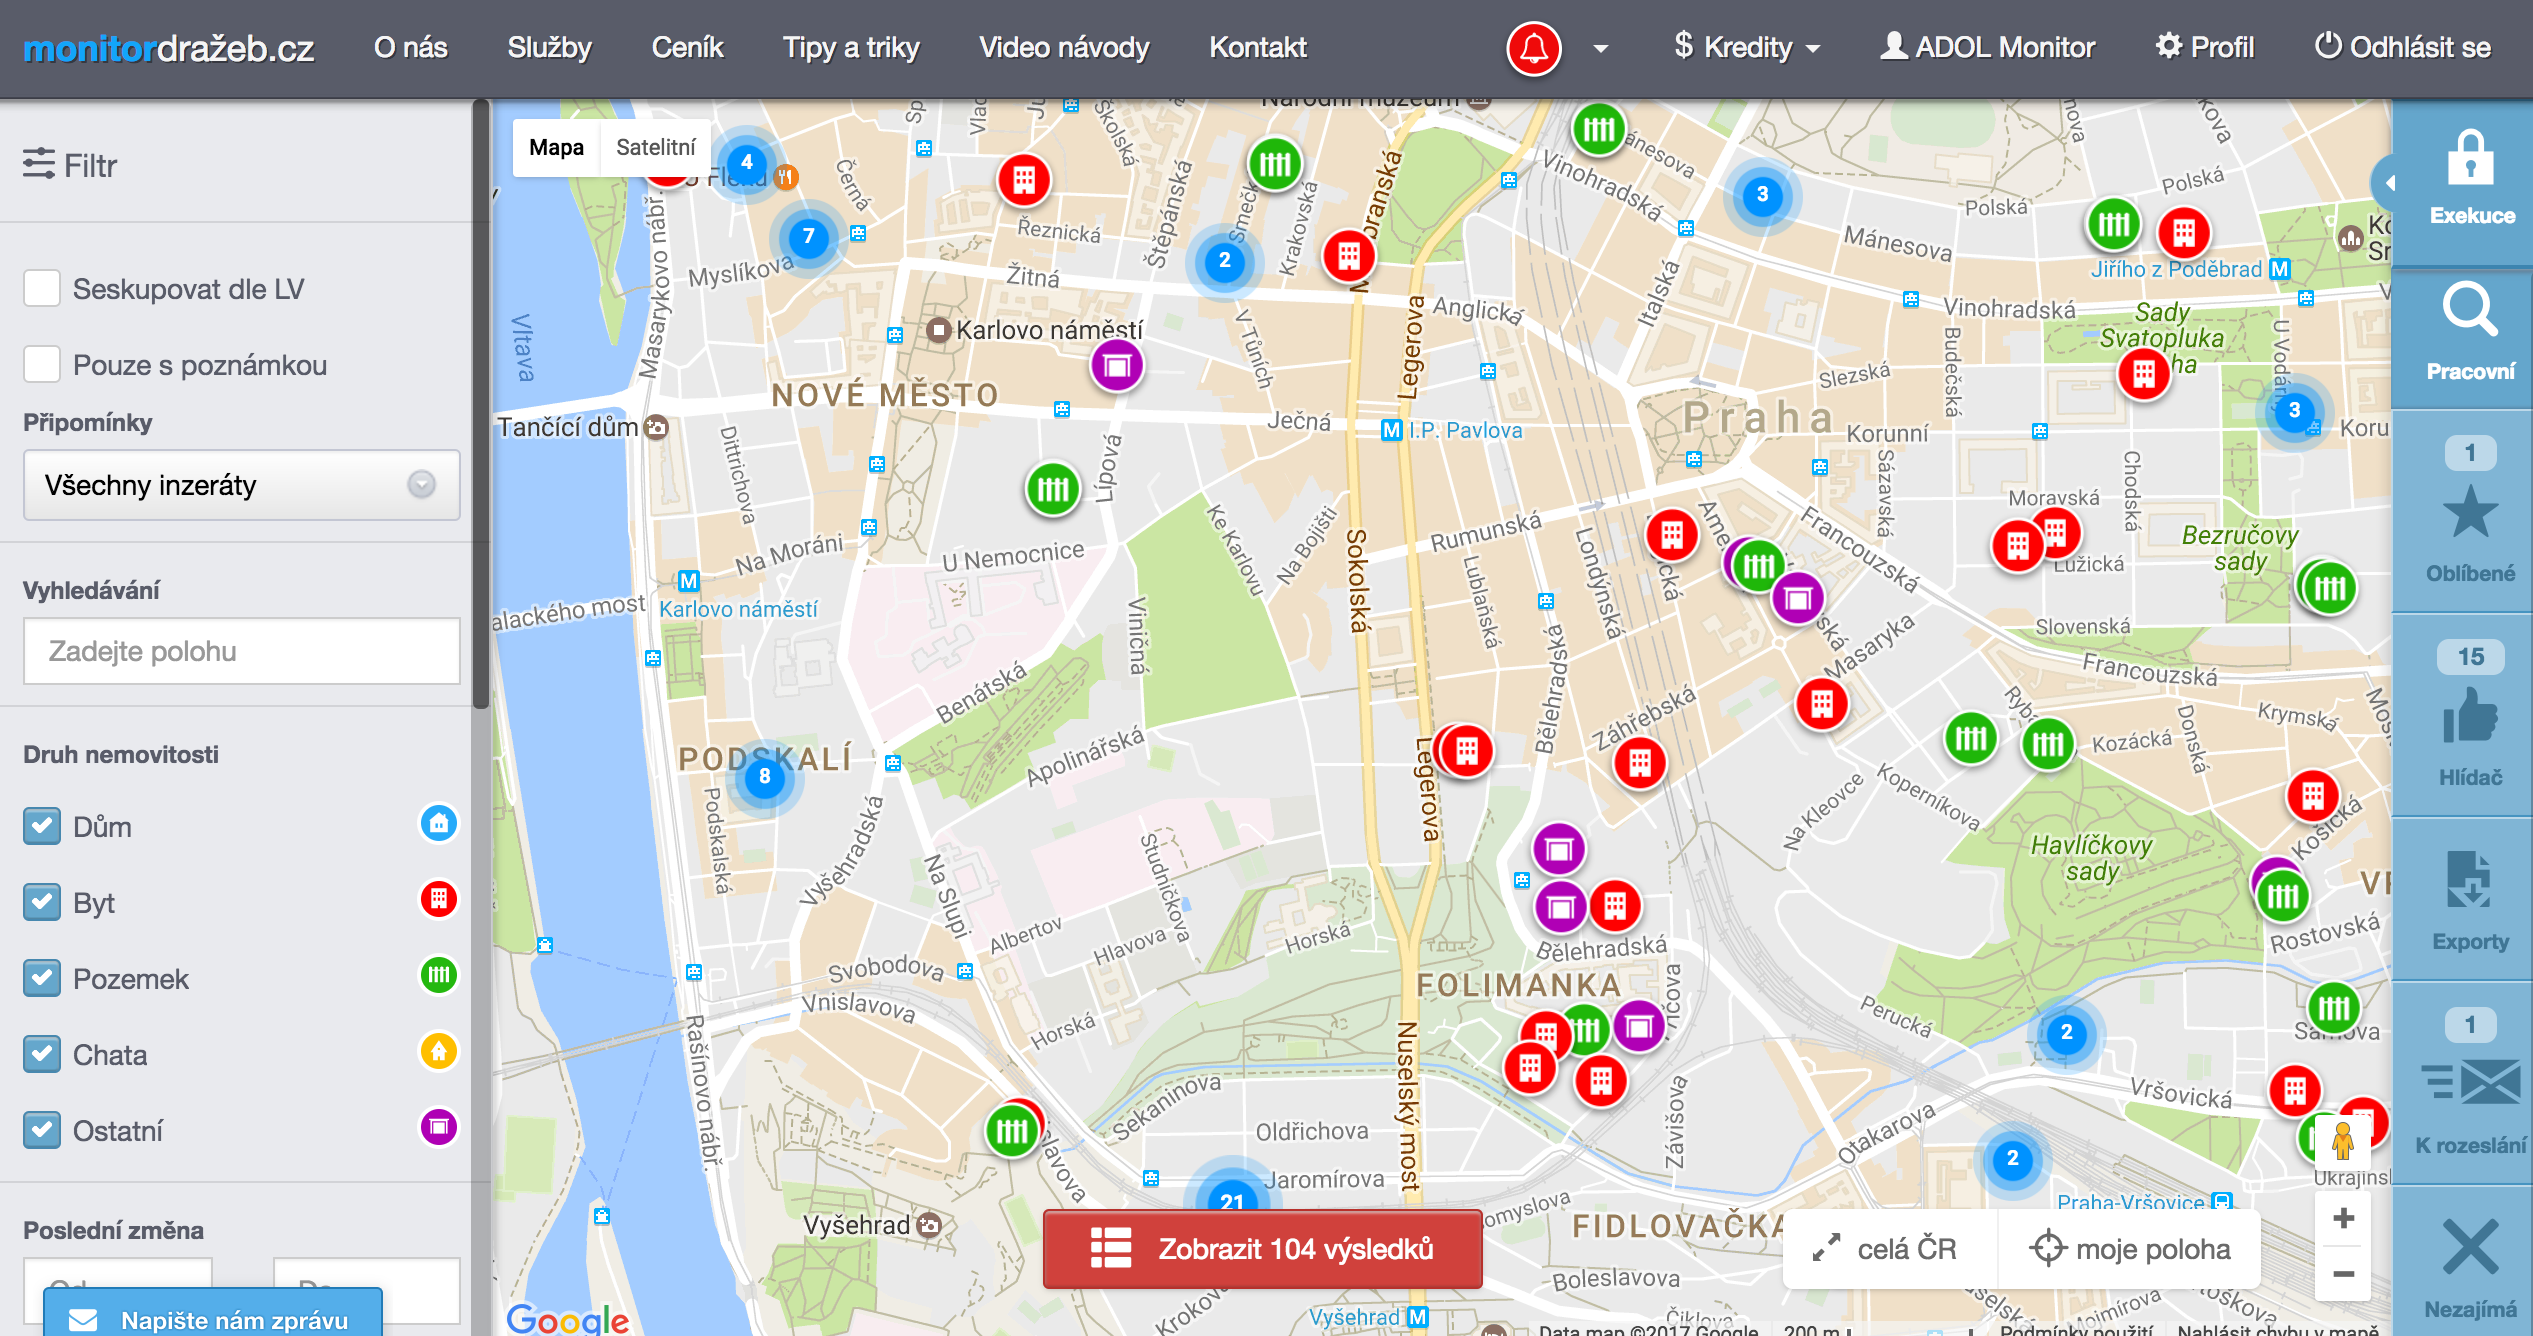Uncheck the Byt property type
Image resolution: width=2533 pixels, height=1336 pixels.
42,902
